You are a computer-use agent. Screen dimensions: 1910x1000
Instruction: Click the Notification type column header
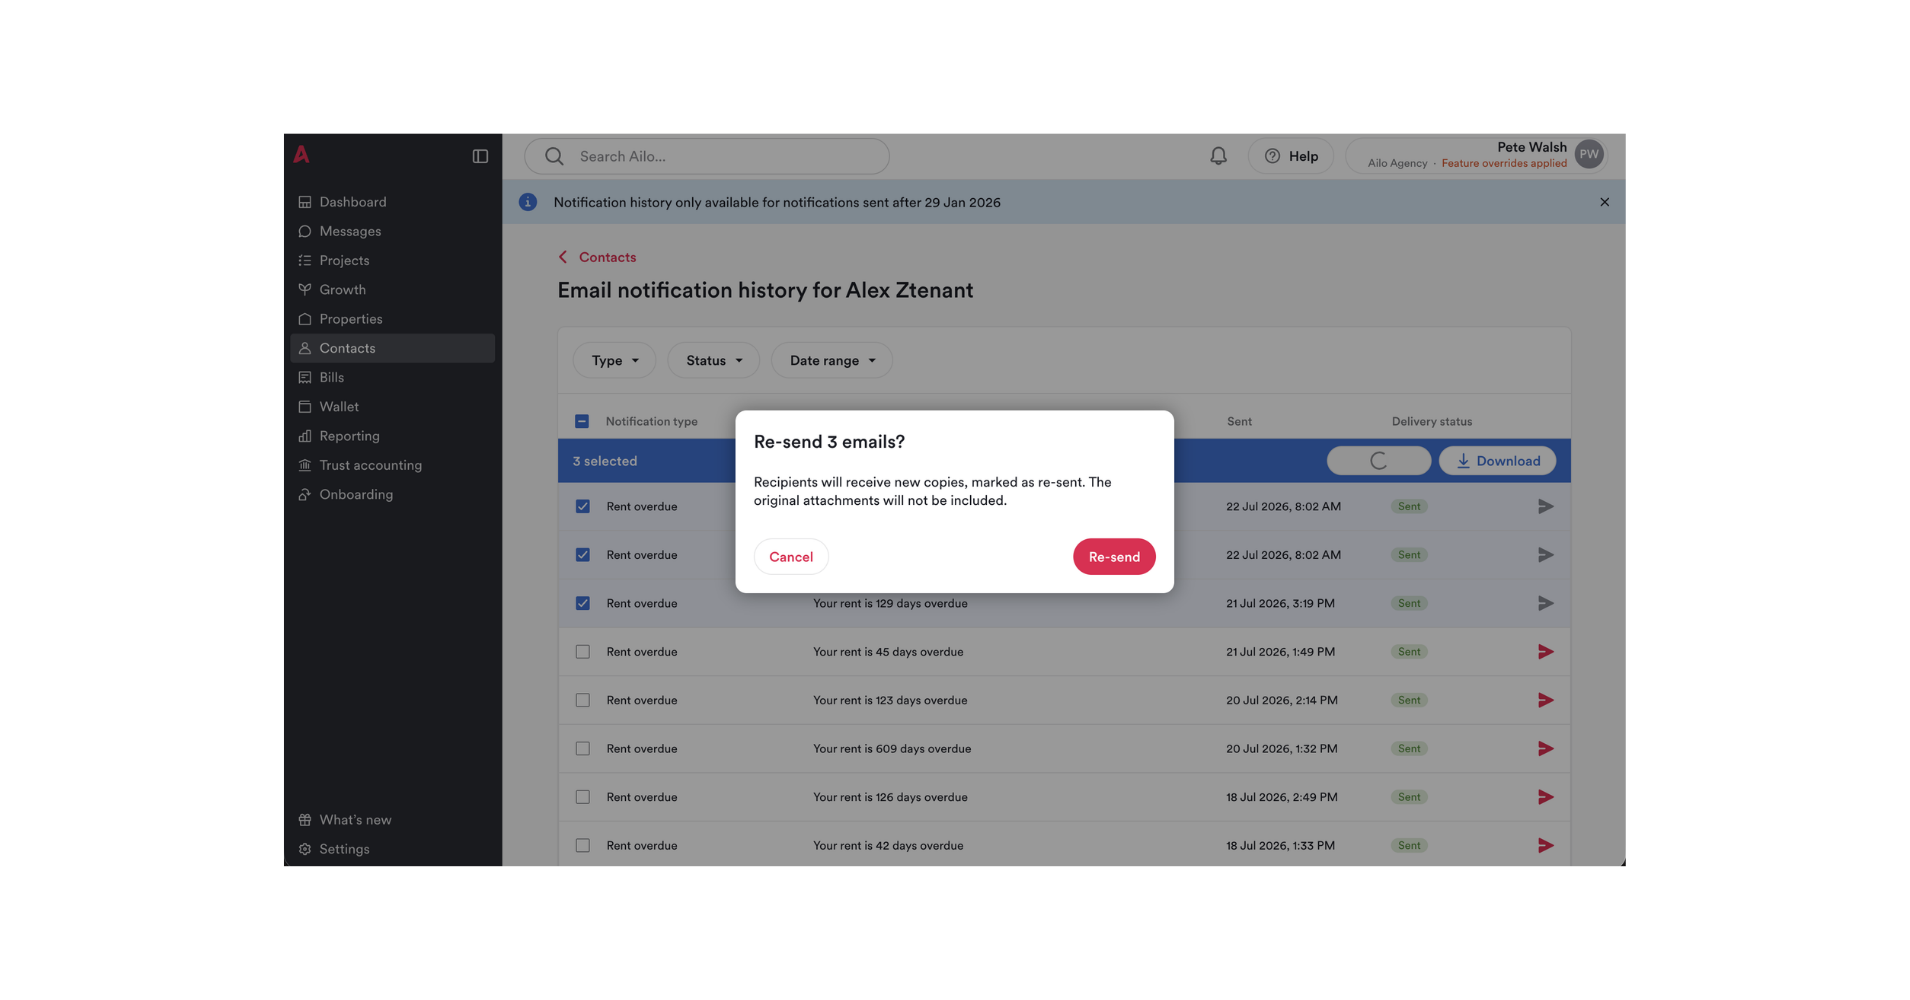point(651,421)
